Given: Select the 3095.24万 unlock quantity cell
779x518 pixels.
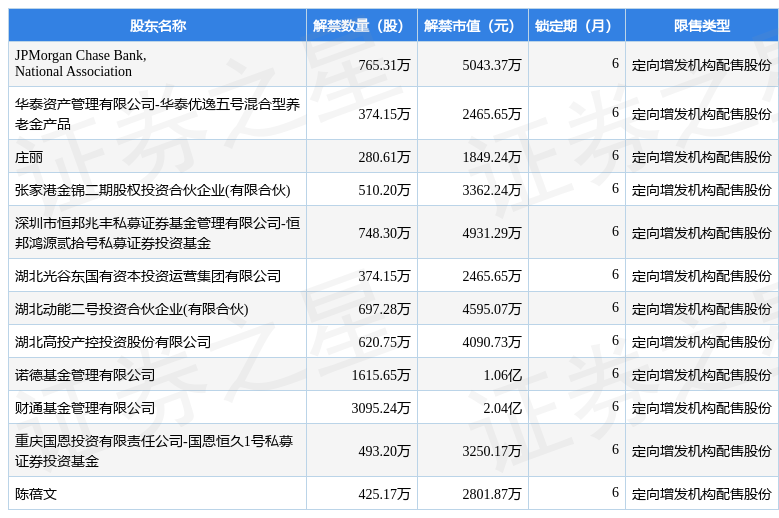Looking at the screenshot, I should pyautogui.click(x=381, y=408).
